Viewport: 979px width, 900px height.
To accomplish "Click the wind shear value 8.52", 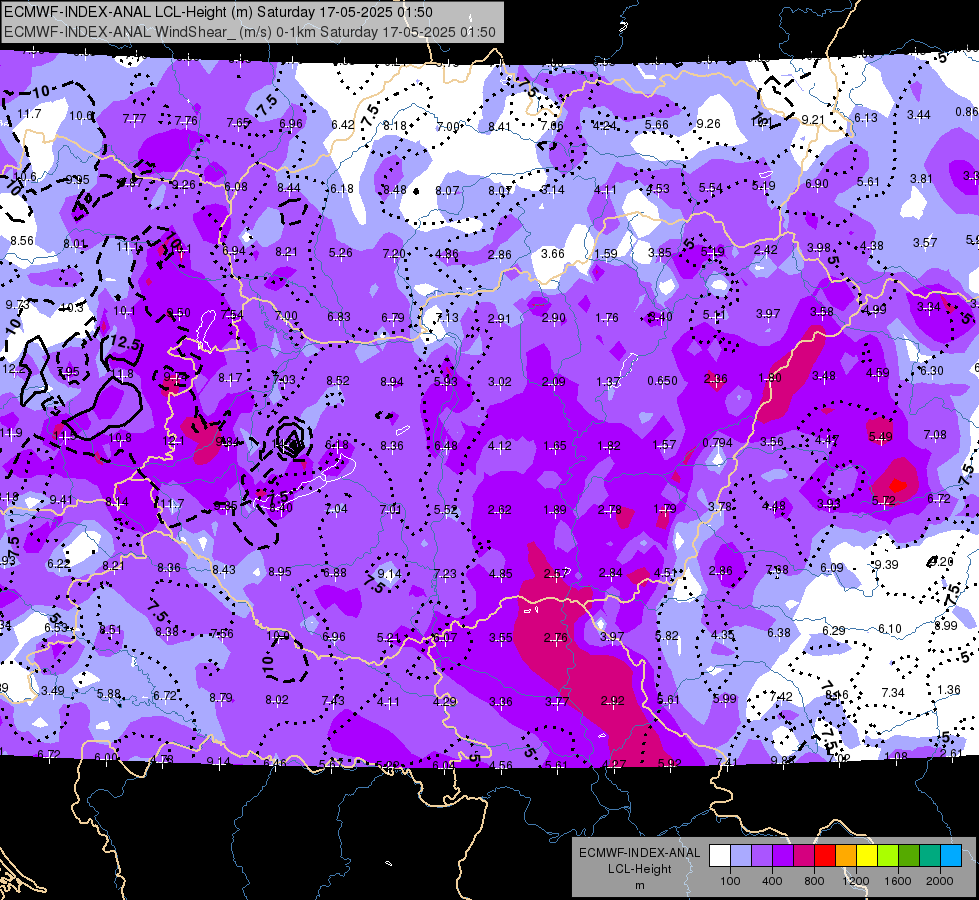I will tap(338, 380).
